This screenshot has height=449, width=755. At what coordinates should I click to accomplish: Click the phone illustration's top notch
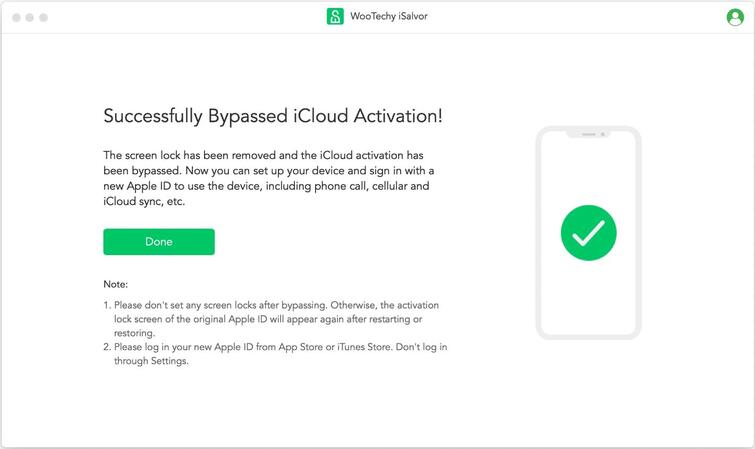[588, 133]
